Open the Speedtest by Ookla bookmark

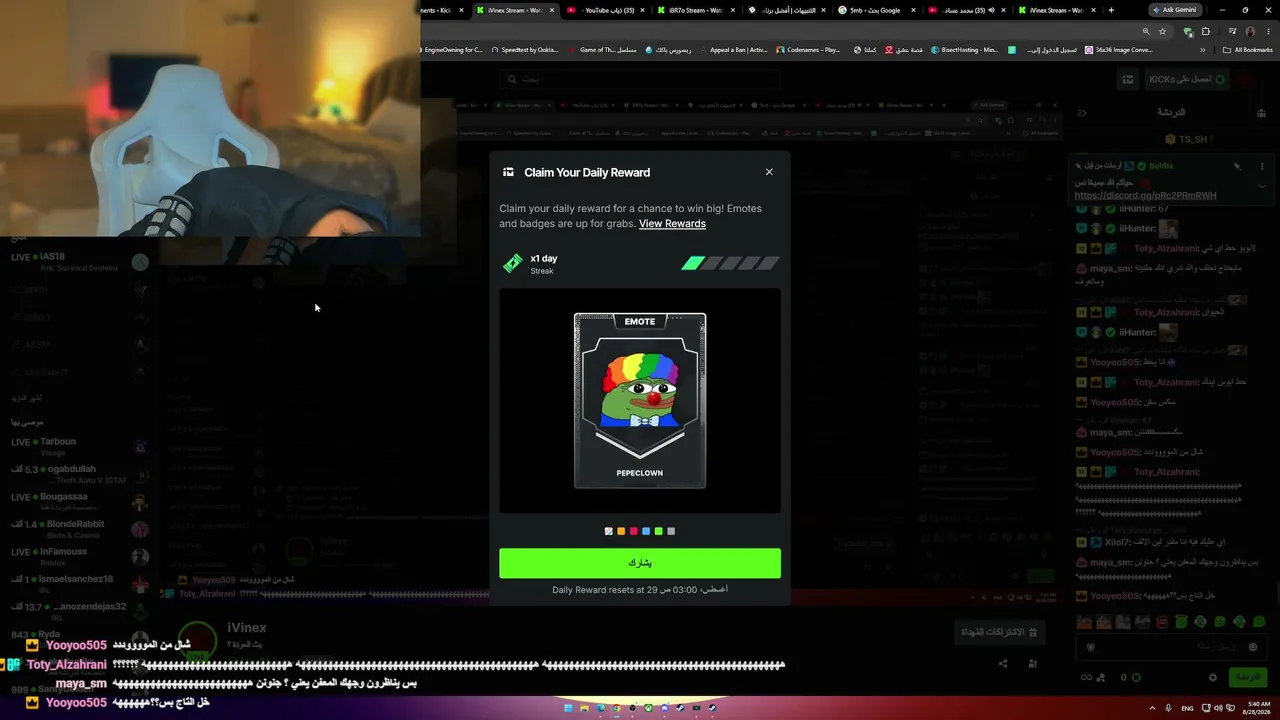524,50
